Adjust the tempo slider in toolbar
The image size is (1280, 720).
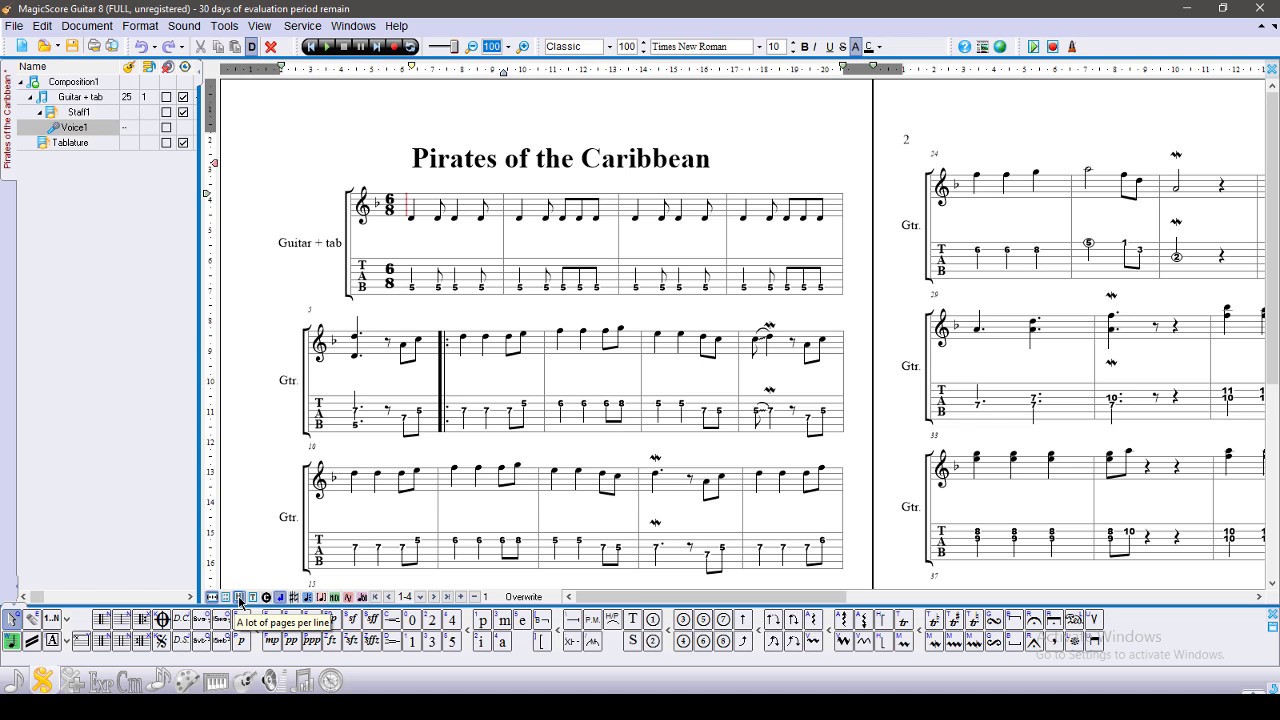click(443, 47)
